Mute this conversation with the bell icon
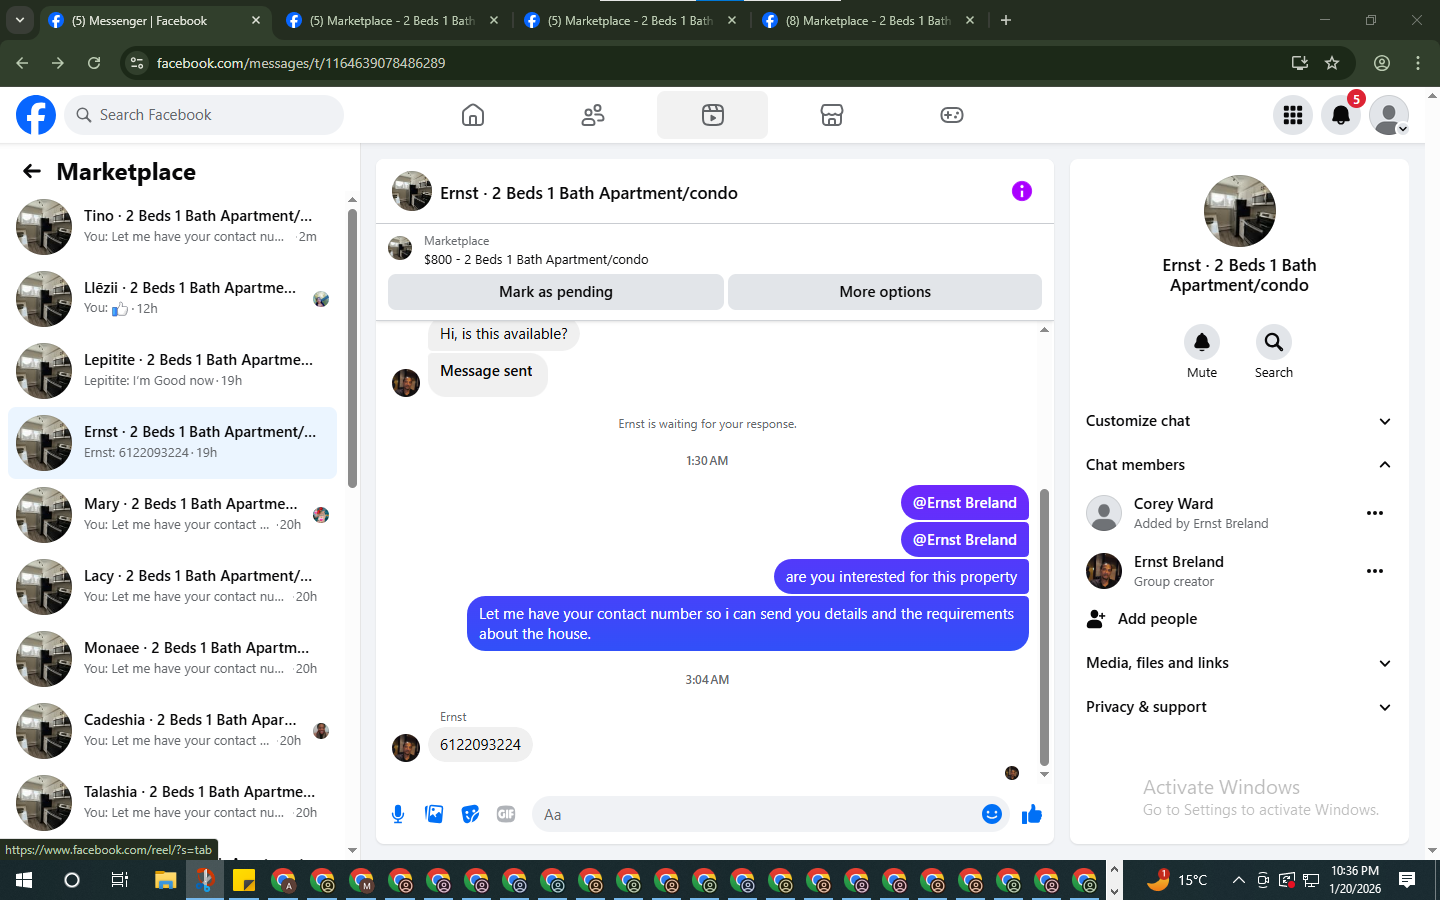 click(1202, 342)
